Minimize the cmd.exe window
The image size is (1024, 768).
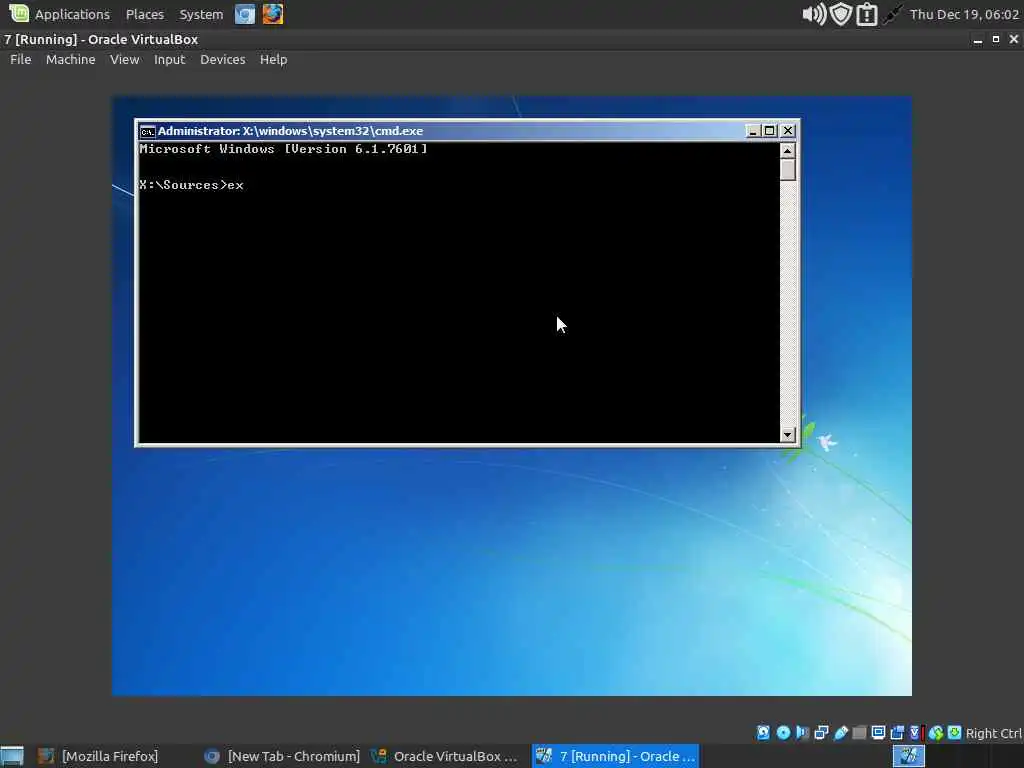752,131
